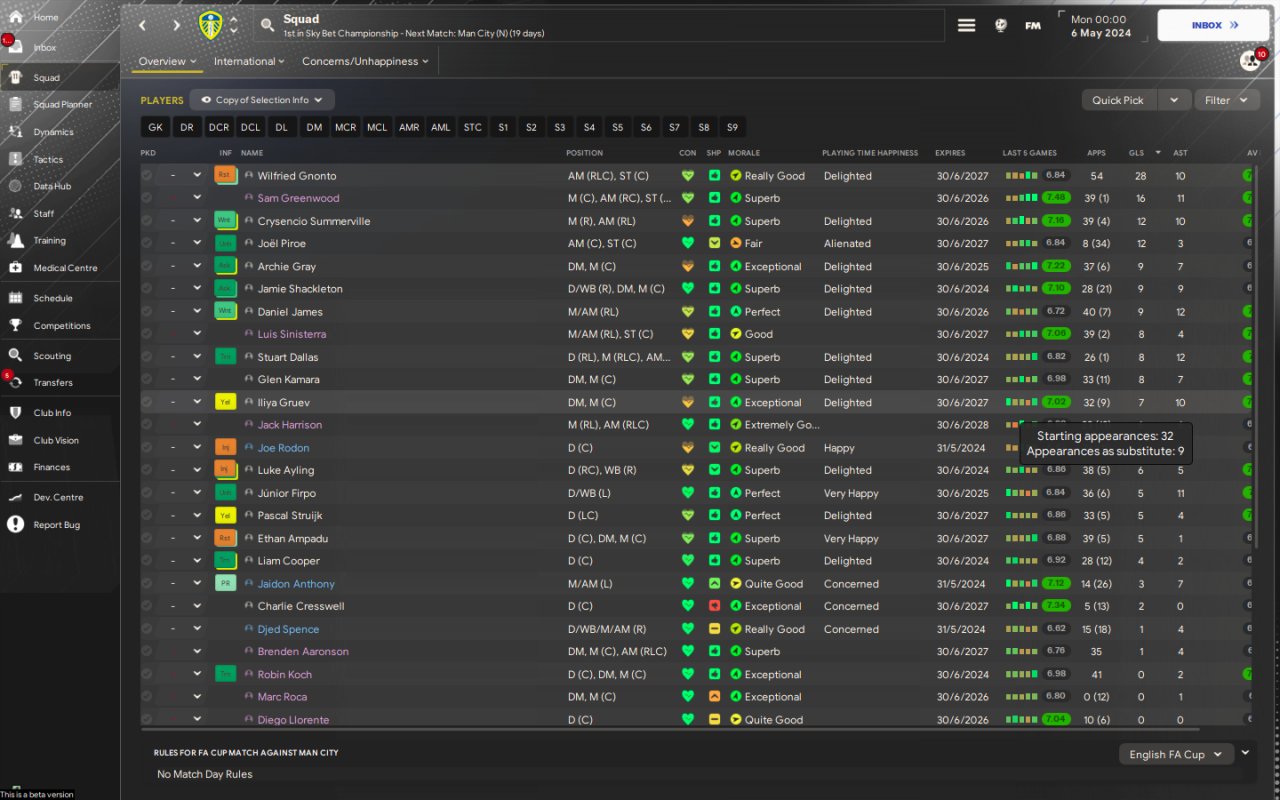Tick the selection circle for Joël Piroe
Image resolution: width=1280 pixels, height=800 pixels.
point(147,243)
